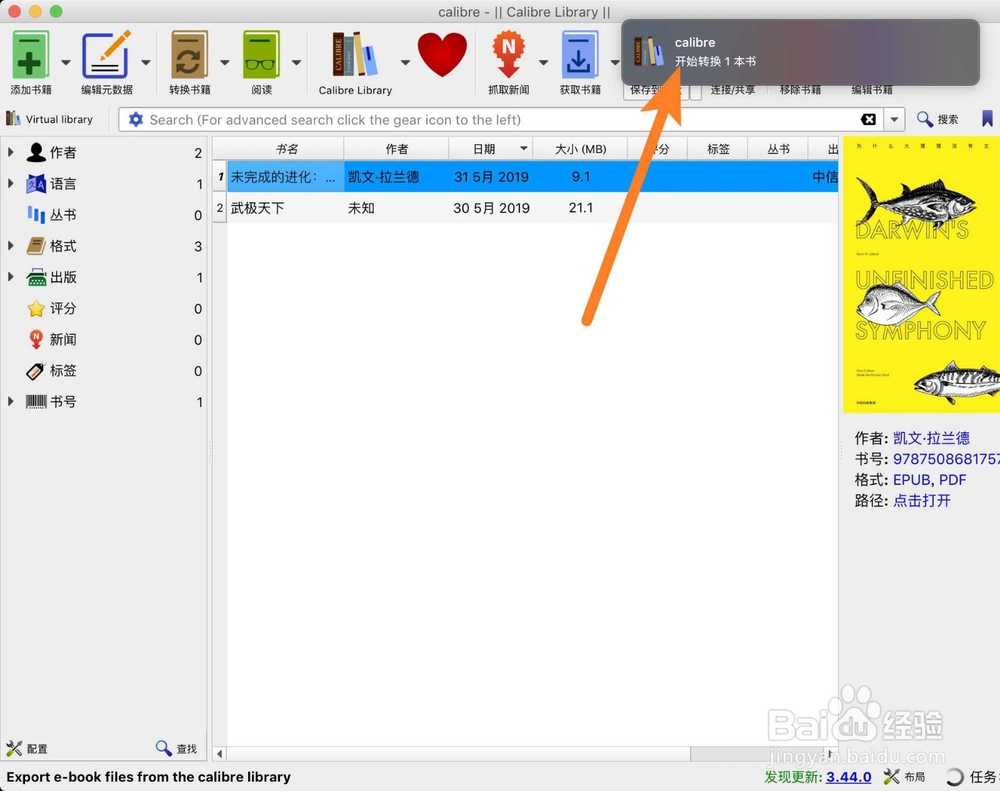Click the calibre notification banner

800,52
